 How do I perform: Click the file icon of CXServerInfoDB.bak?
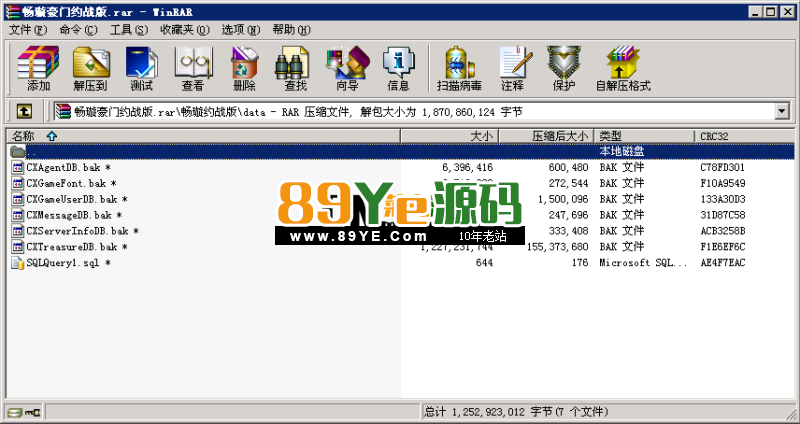tap(18, 231)
